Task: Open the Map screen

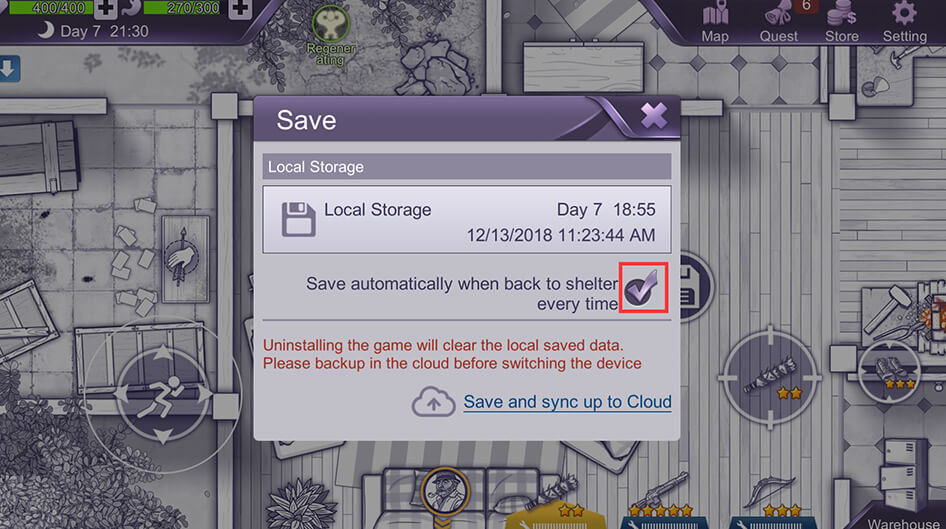Action: 715,22
